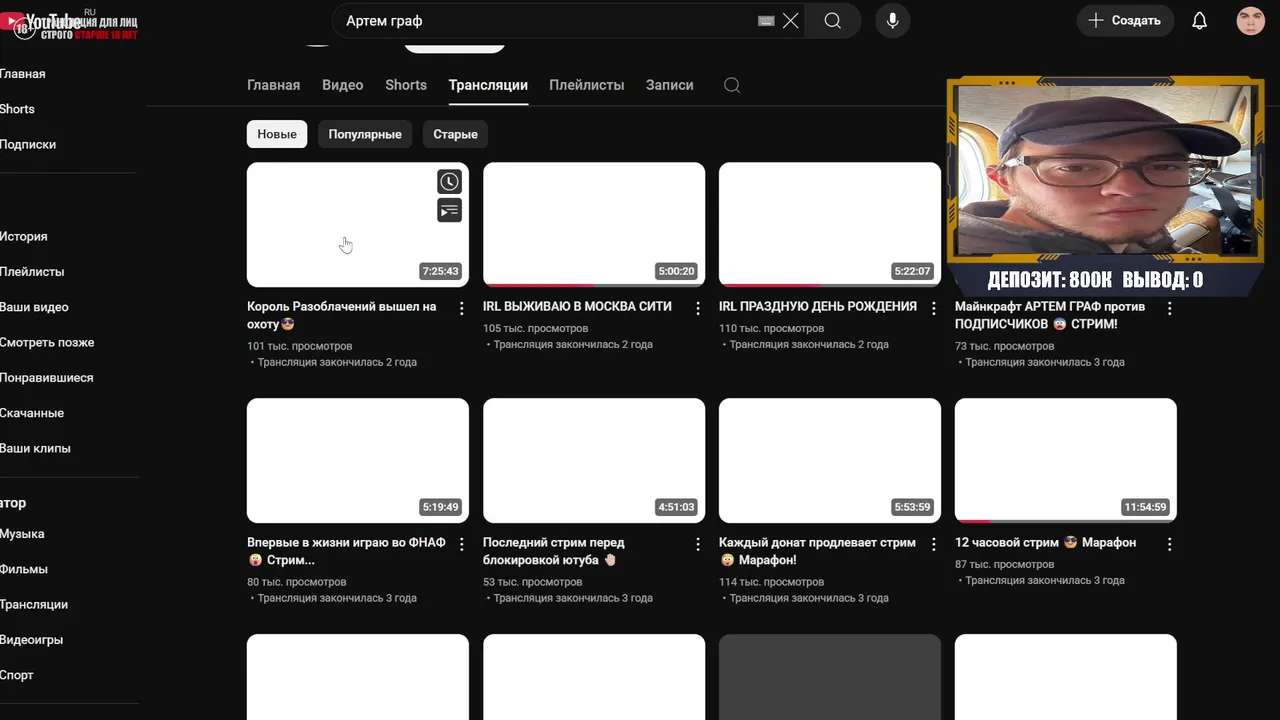
Task: Start voice search with the microphone
Action: point(893,21)
